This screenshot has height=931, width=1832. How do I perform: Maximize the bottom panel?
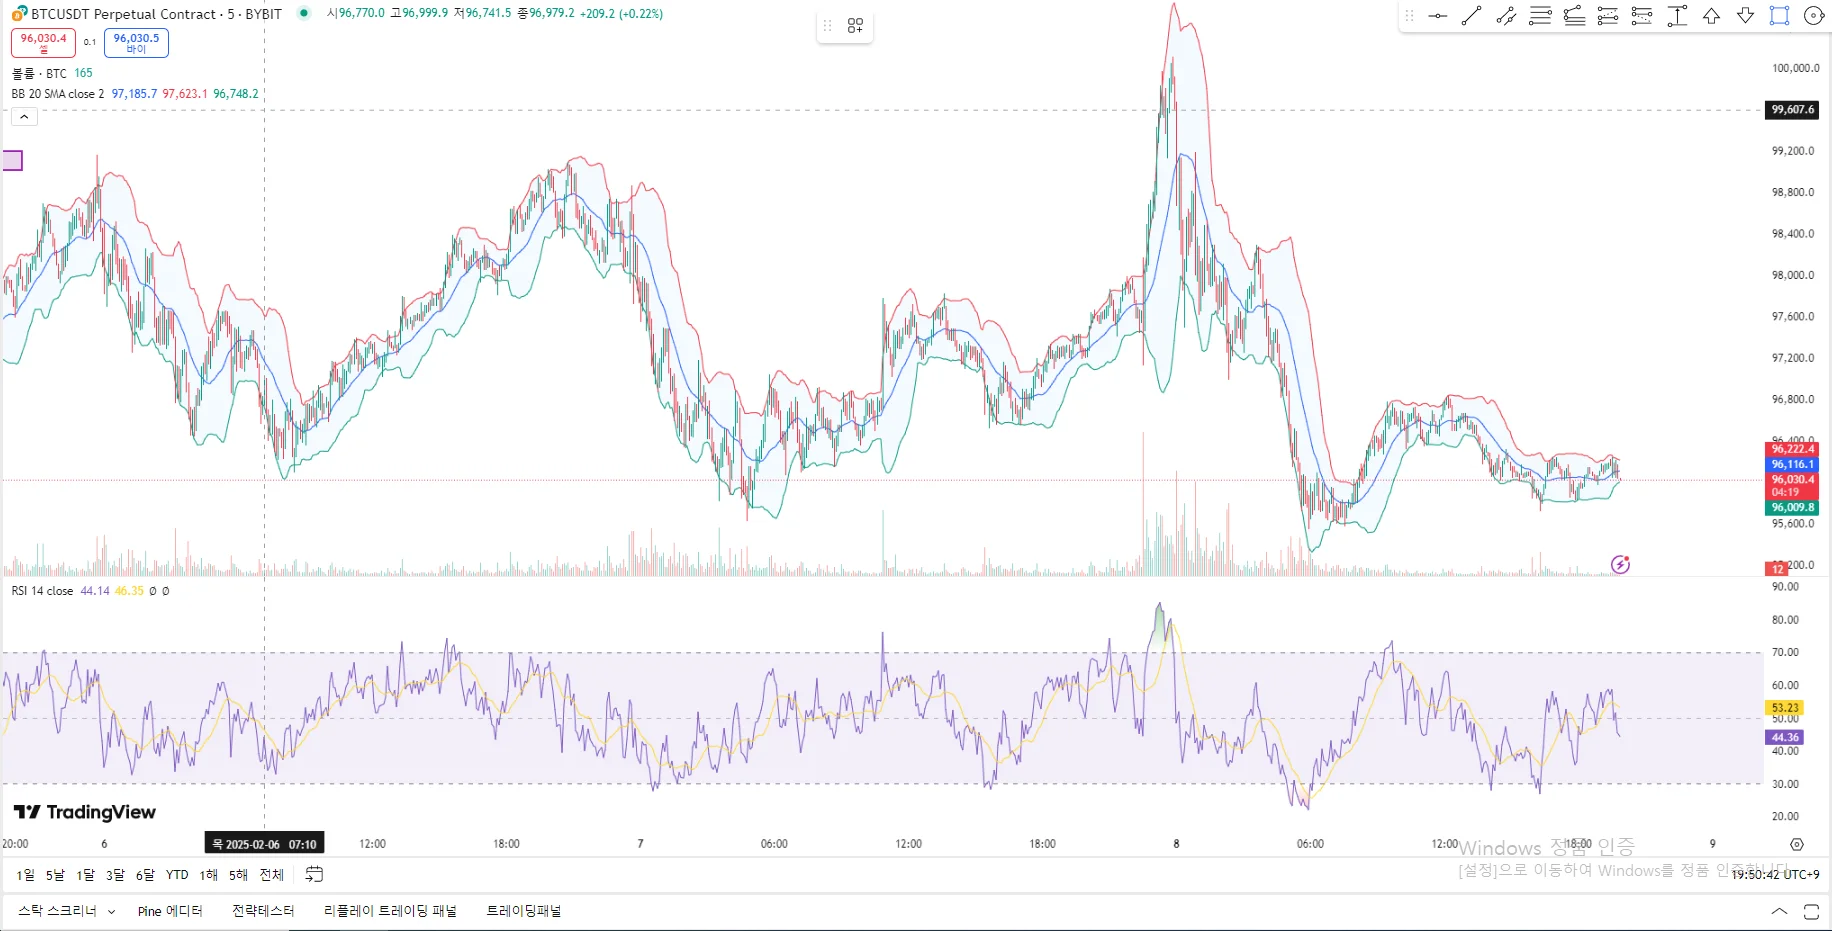1811,911
